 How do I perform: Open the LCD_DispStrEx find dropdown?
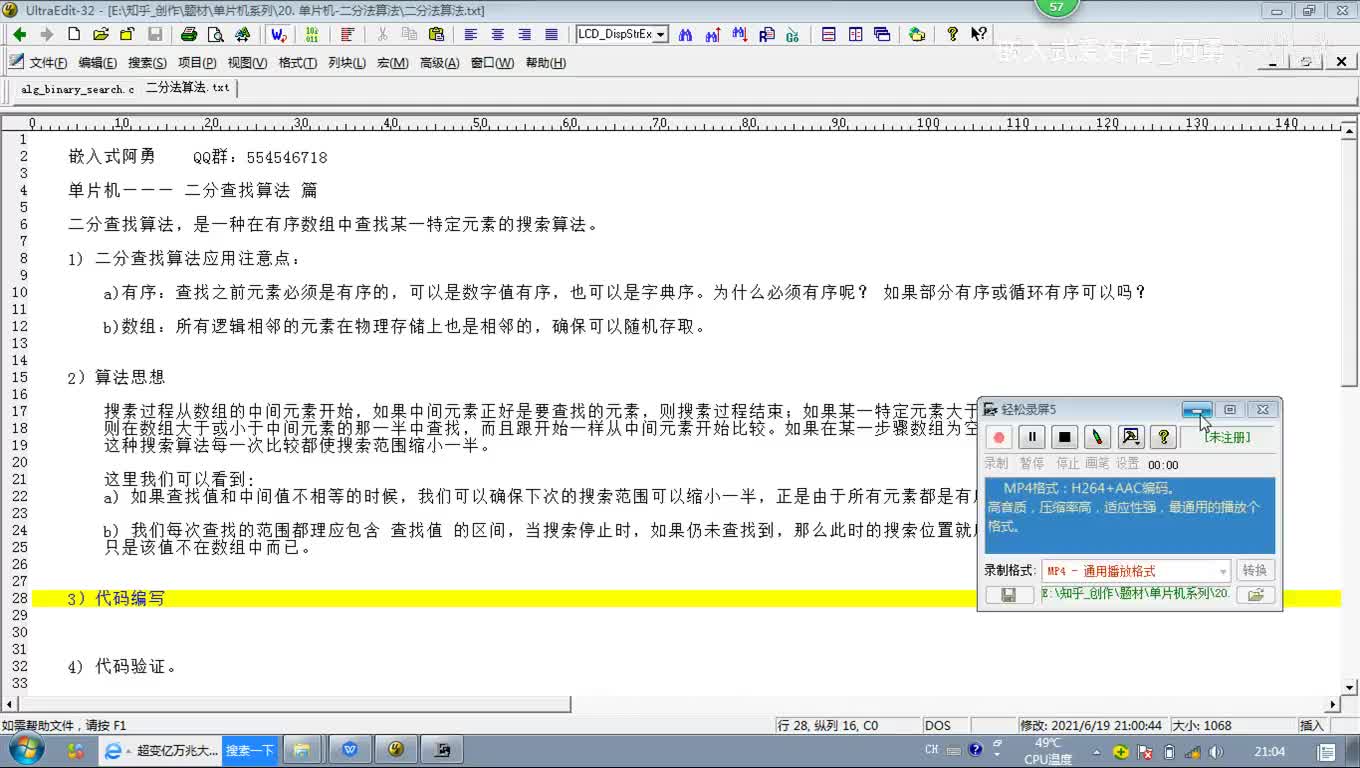click(661, 34)
